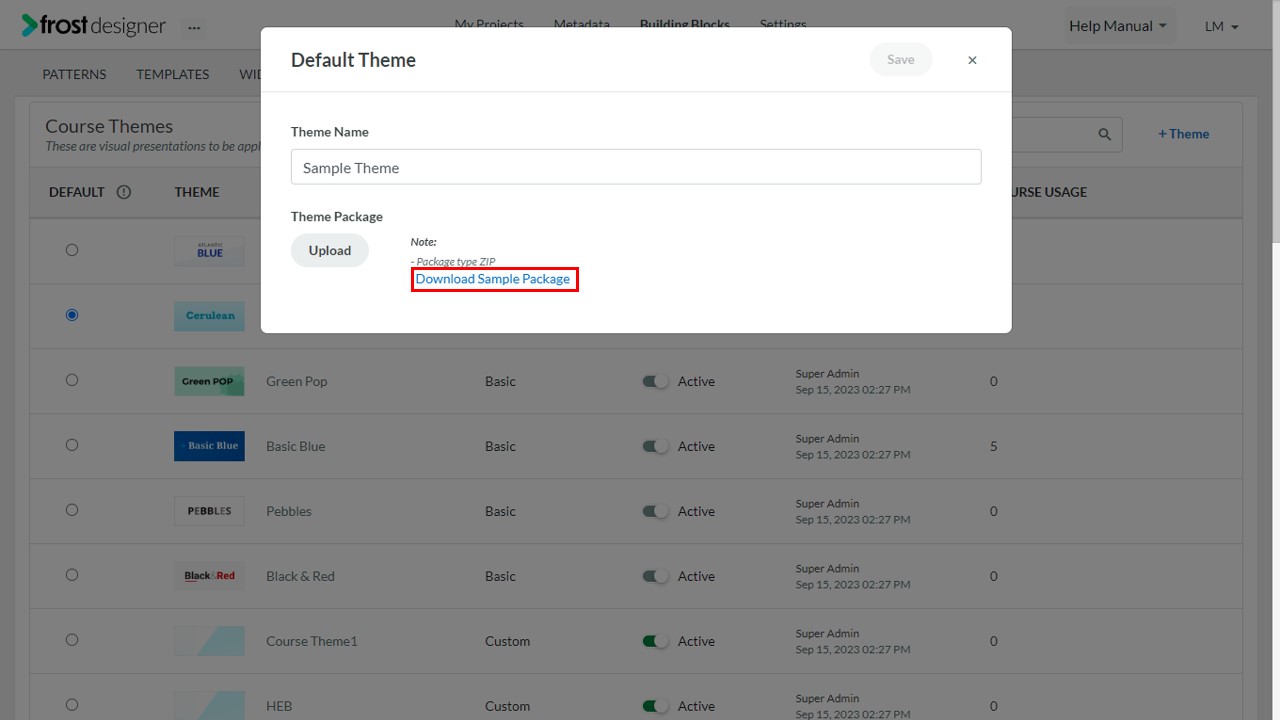This screenshot has height=720, width=1280.
Task: Click the Black & Red theme name
Action: (301, 576)
